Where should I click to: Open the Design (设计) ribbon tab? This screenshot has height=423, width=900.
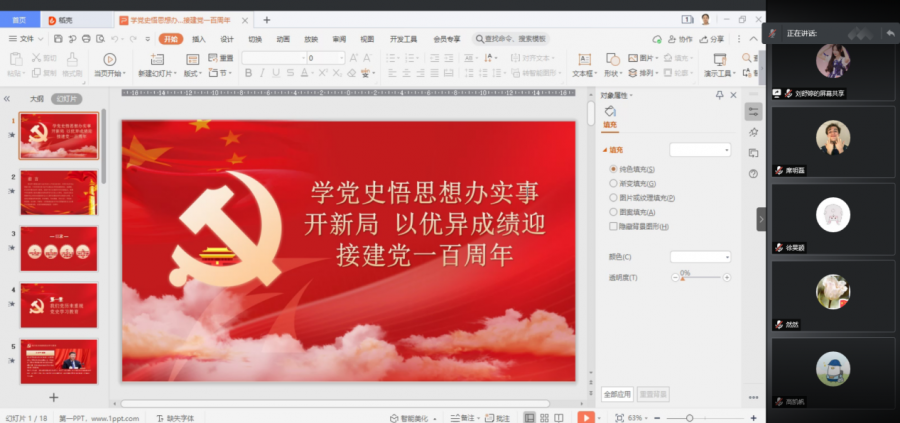(x=227, y=39)
